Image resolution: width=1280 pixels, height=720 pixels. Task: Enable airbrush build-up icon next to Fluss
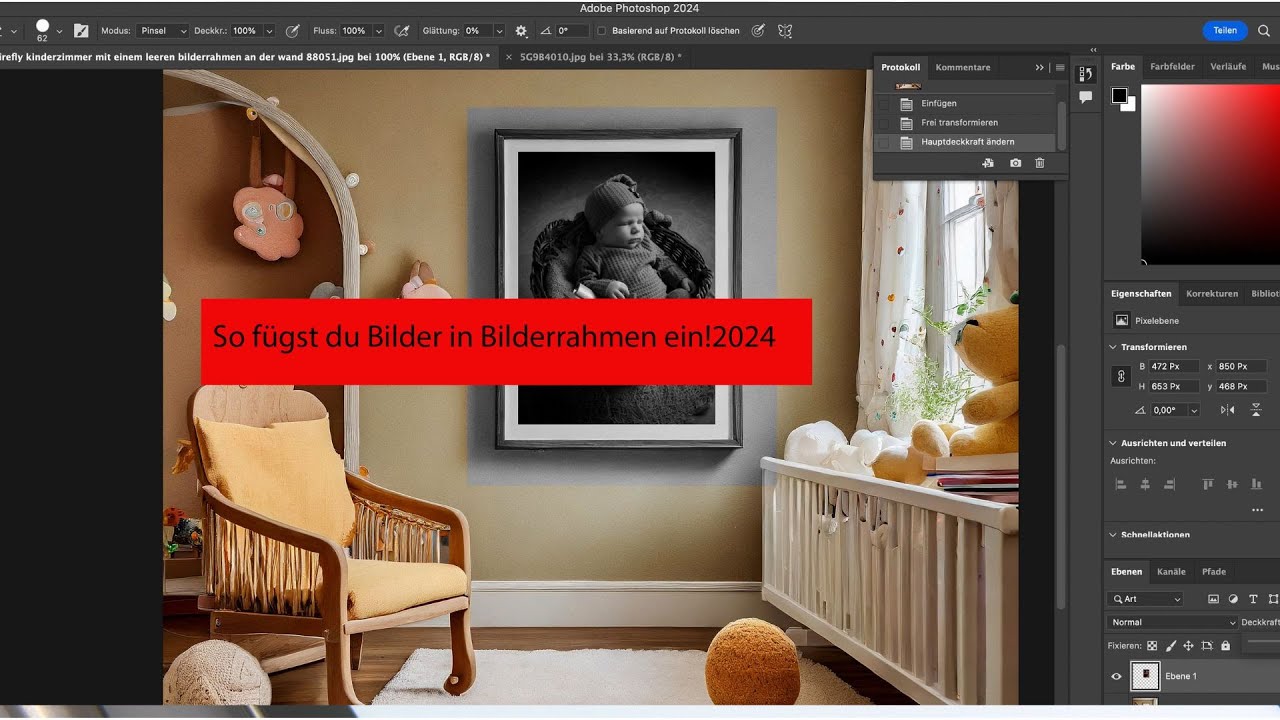(402, 31)
